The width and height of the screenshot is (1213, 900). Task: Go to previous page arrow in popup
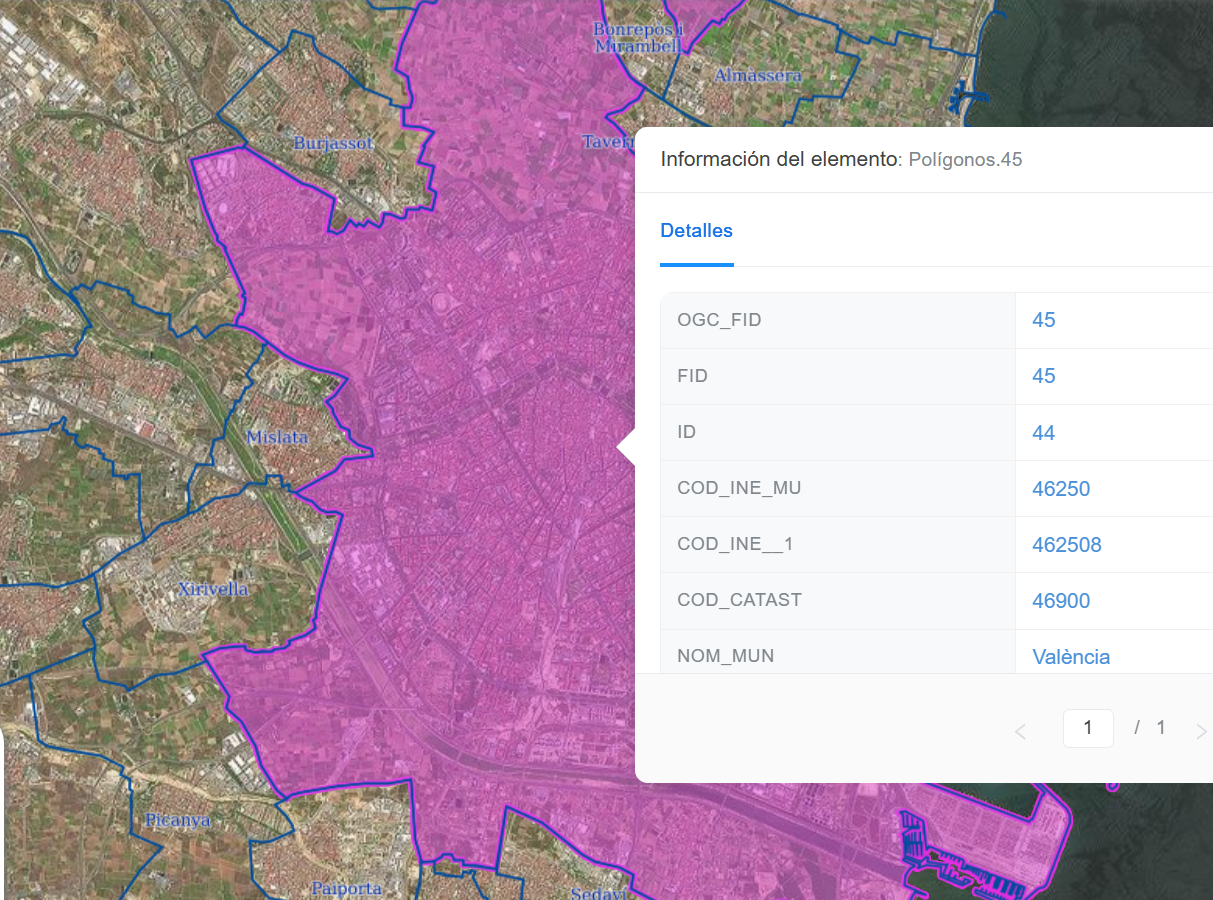[1020, 732]
